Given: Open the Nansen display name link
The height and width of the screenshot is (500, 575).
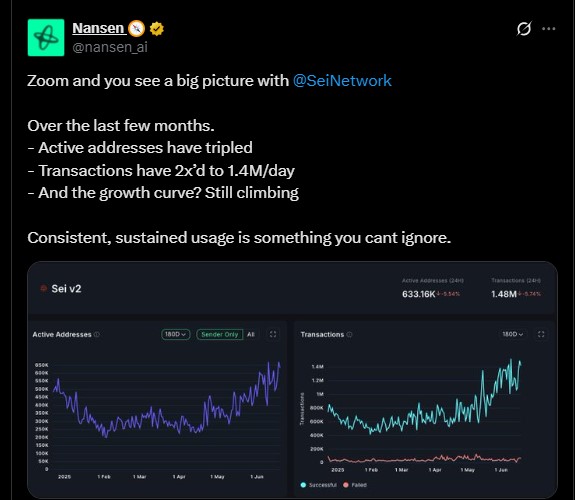Looking at the screenshot, I should click(x=98, y=28).
